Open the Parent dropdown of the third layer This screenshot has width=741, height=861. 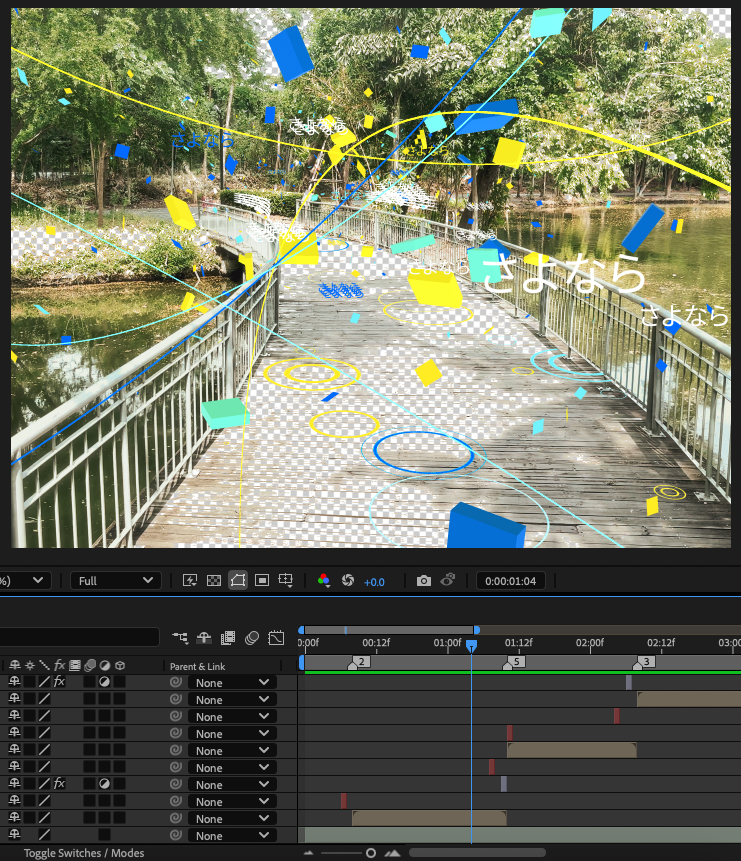[232, 717]
